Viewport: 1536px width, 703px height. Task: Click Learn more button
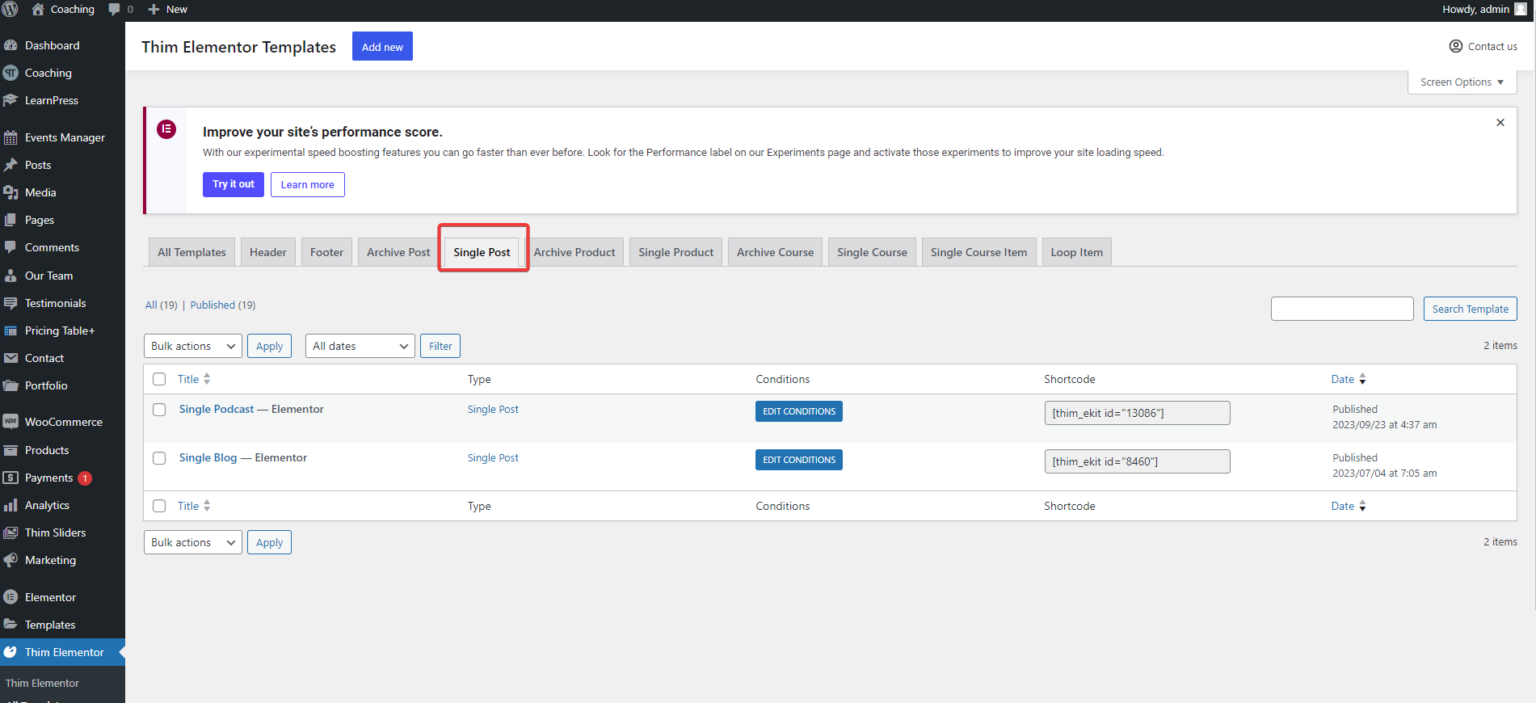coord(308,184)
